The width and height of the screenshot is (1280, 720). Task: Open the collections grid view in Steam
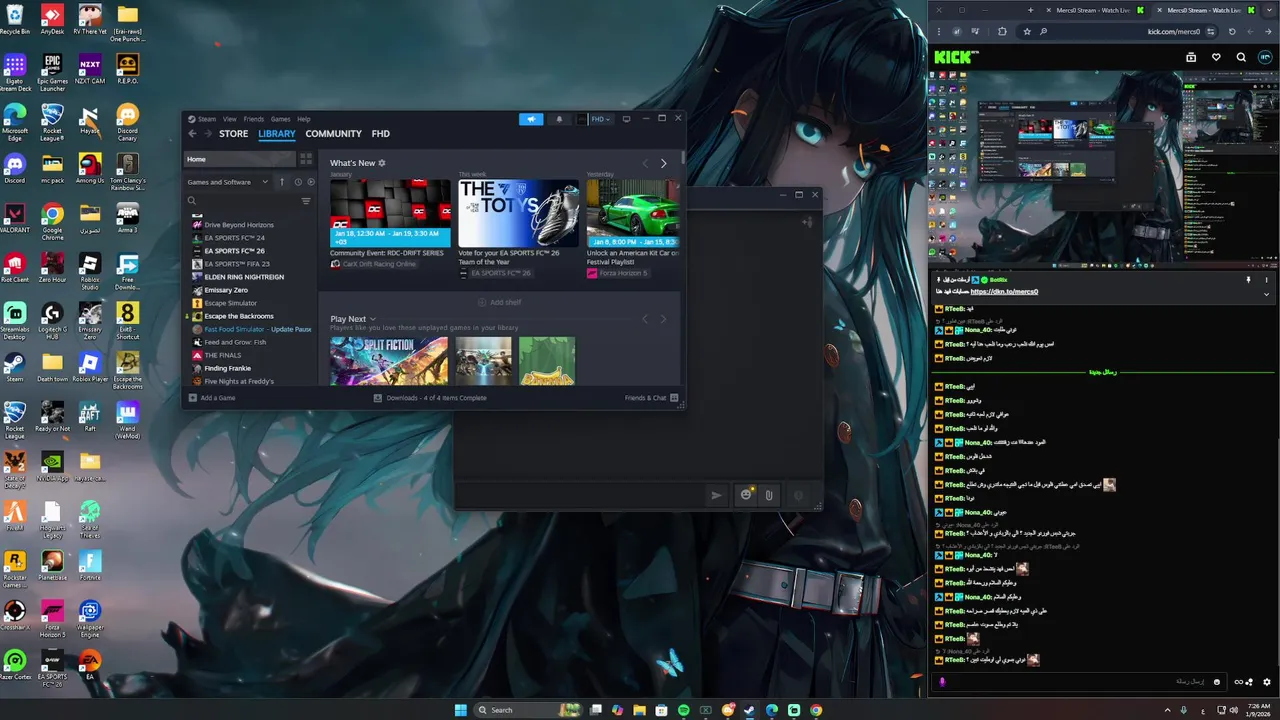point(306,159)
